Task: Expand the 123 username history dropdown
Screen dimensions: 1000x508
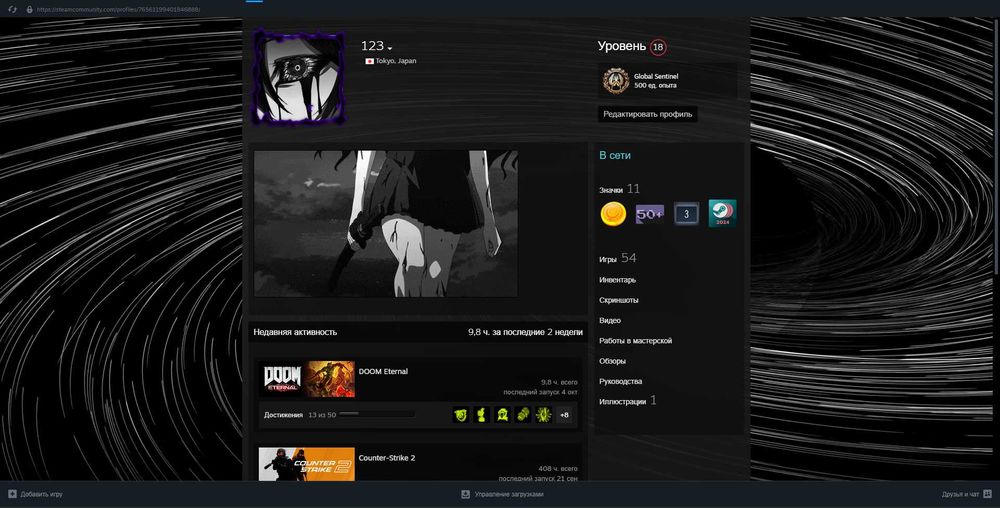Action: pyautogui.click(x=390, y=48)
